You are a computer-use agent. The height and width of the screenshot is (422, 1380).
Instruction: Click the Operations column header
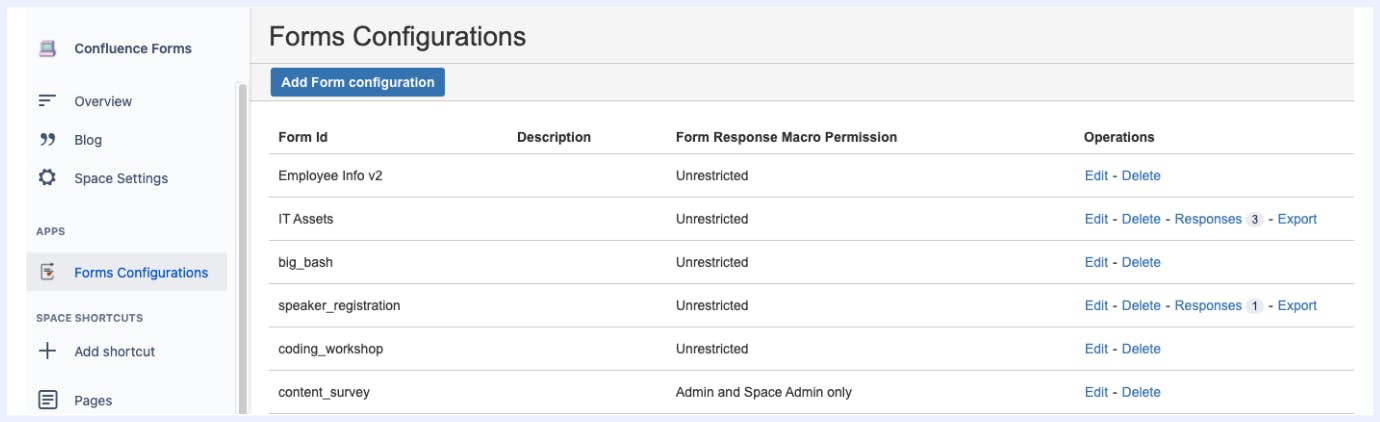(x=1119, y=137)
